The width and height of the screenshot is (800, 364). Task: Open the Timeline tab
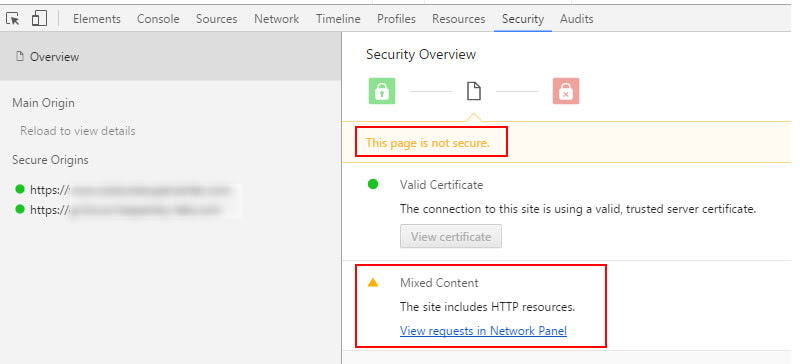(x=338, y=19)
